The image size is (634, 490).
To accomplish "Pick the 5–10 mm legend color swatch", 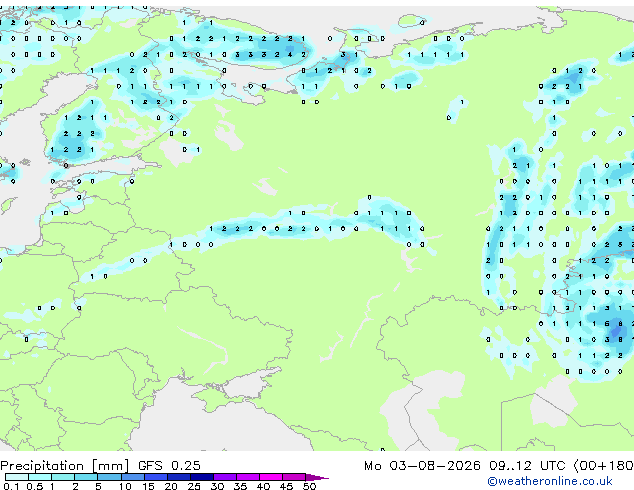I will pyautogui.click(x=110, y=477).
